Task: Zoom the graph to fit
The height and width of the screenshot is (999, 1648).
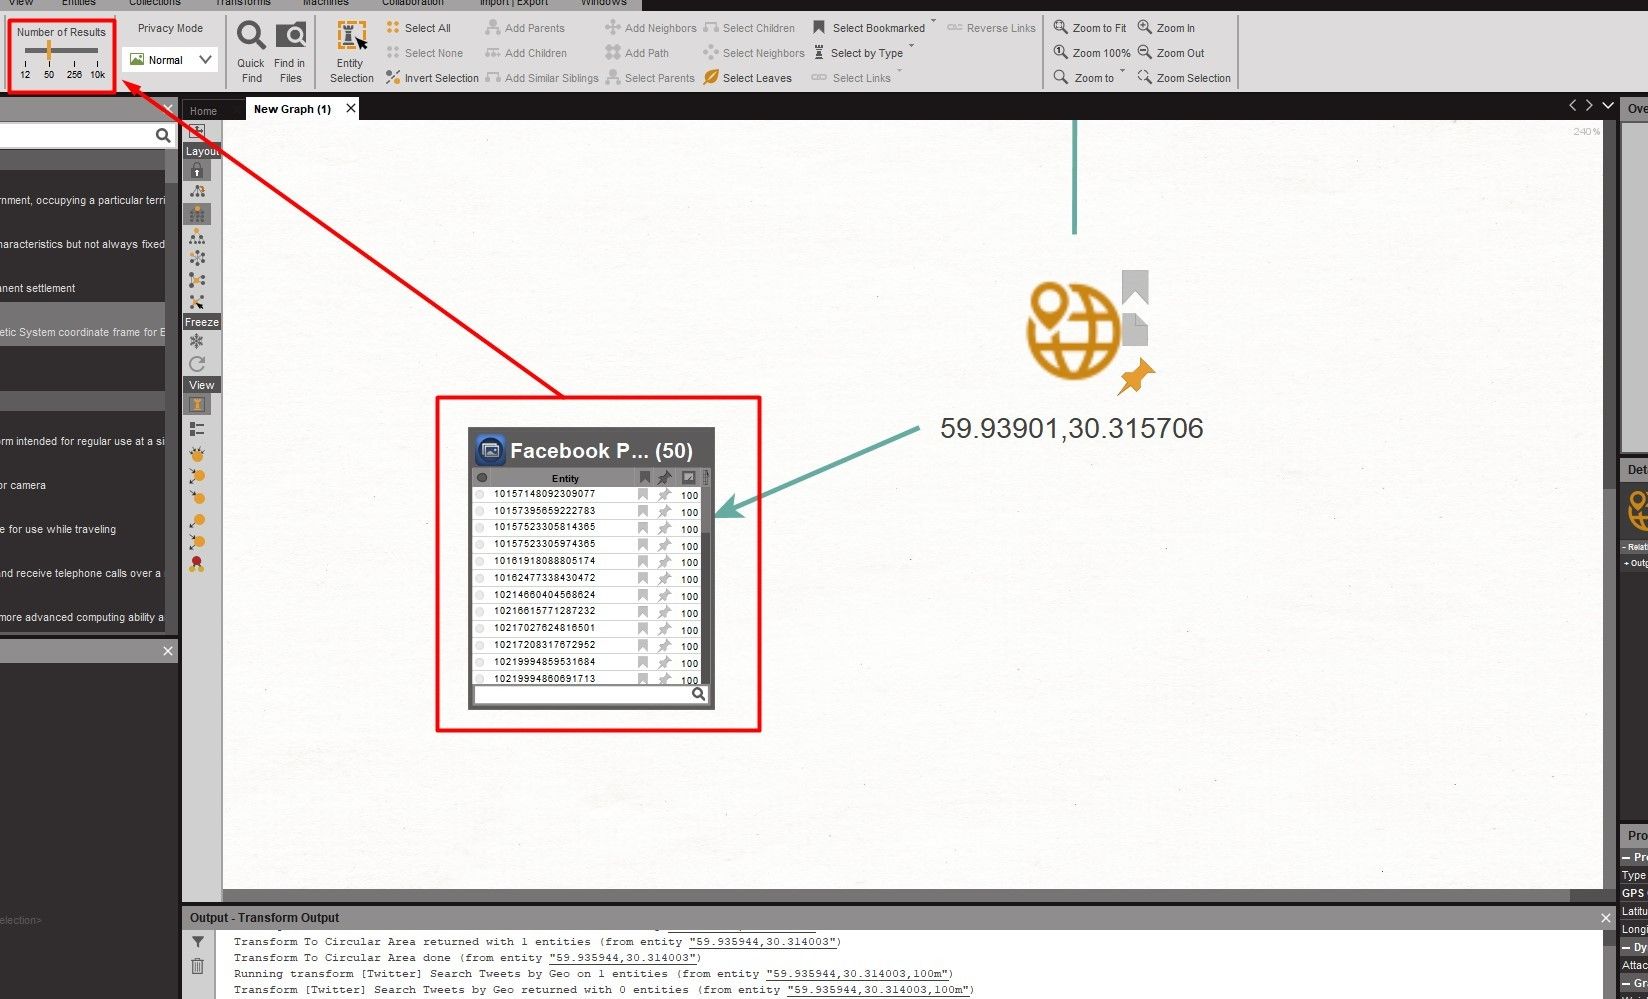Action: pyautogui.click(x=1090, y=28)
